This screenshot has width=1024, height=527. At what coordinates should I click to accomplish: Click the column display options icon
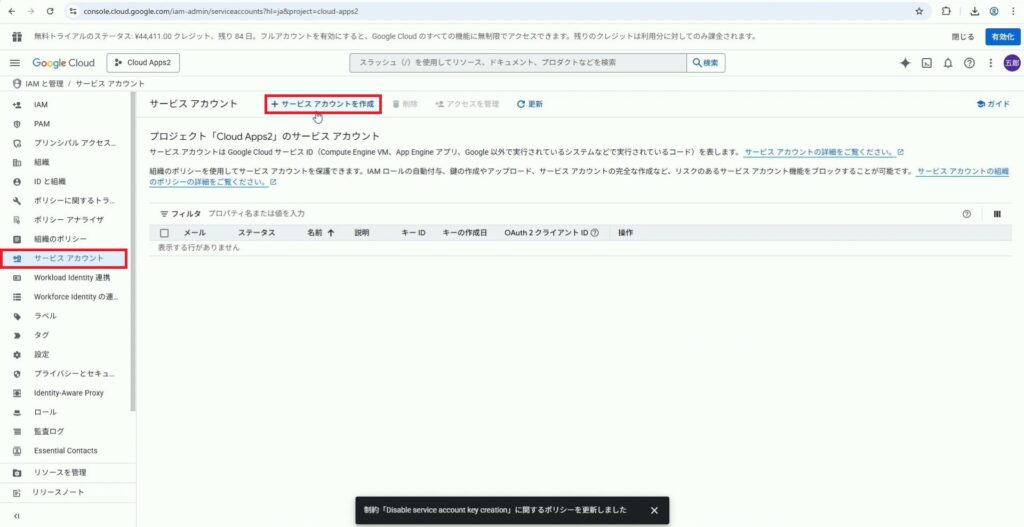(997, 214)
